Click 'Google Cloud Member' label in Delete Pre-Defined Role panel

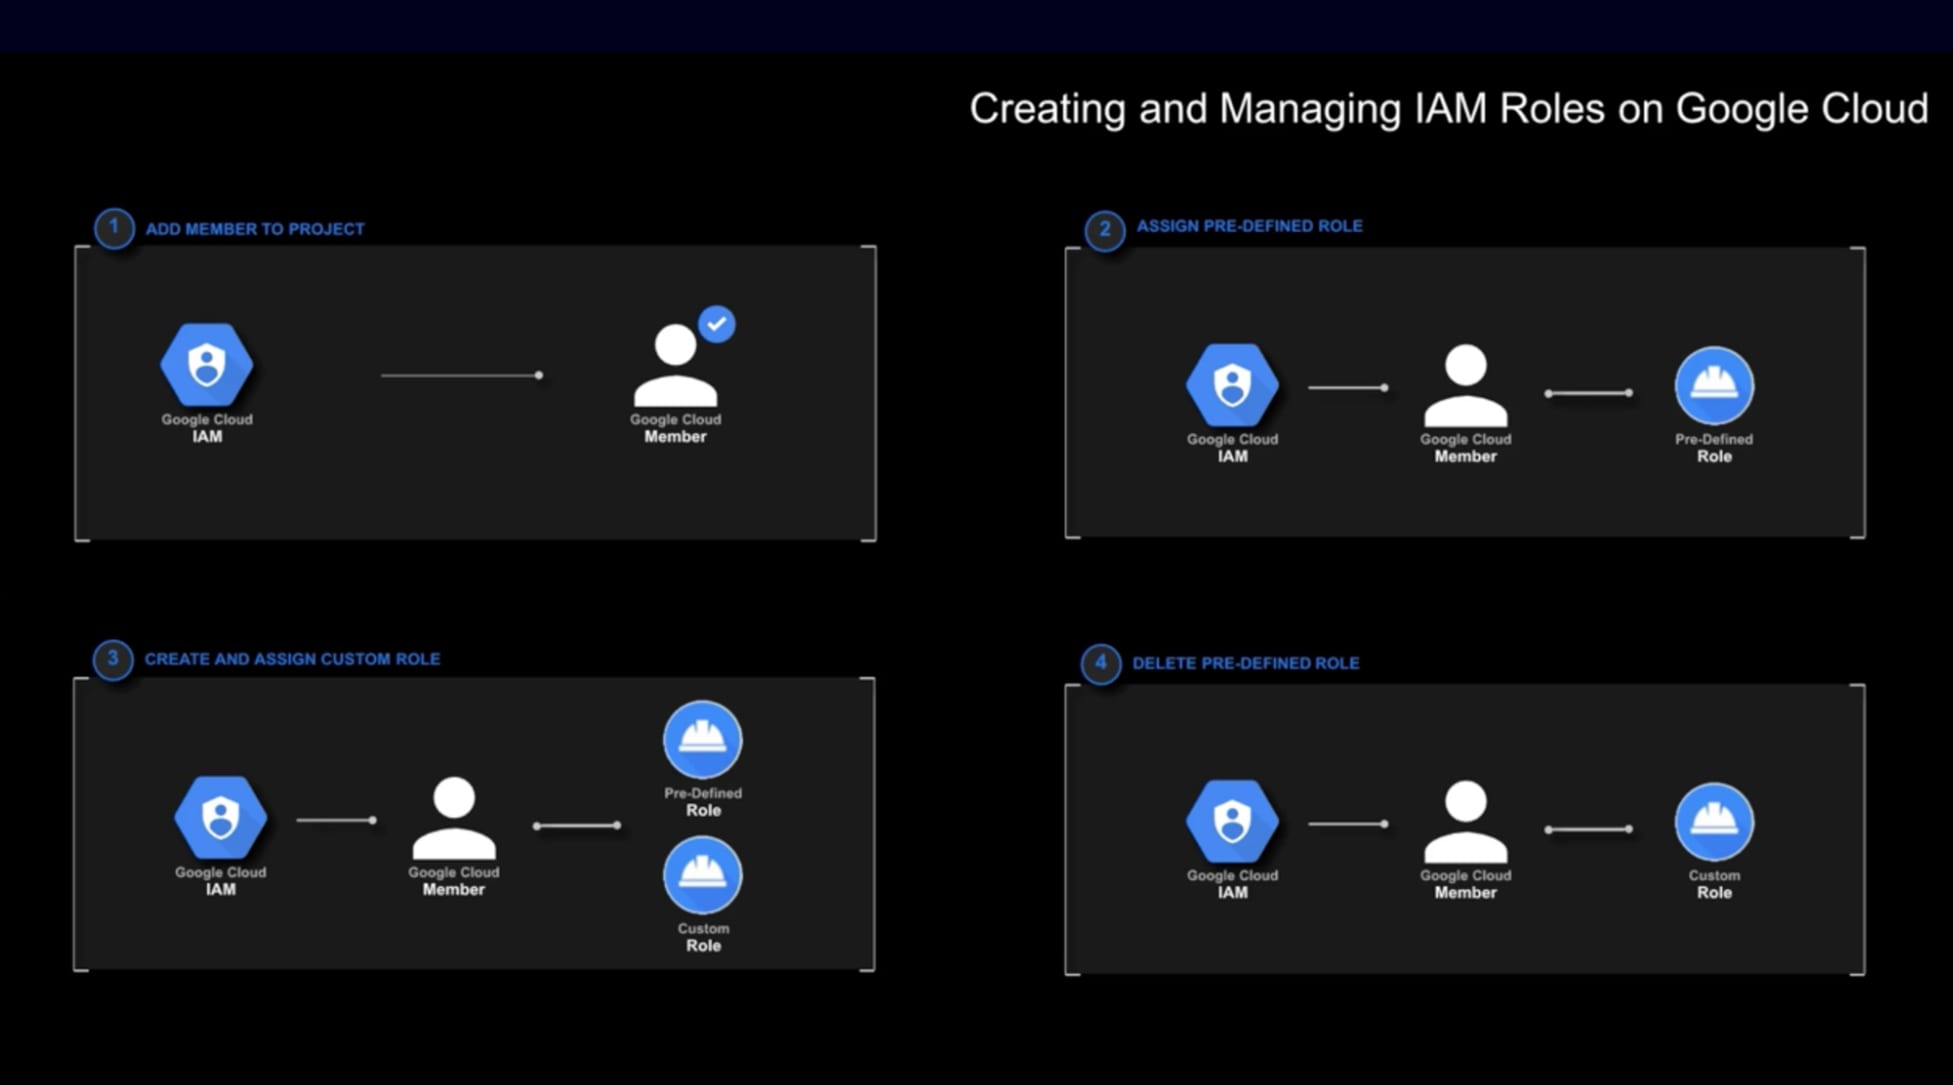[1466, 884]
